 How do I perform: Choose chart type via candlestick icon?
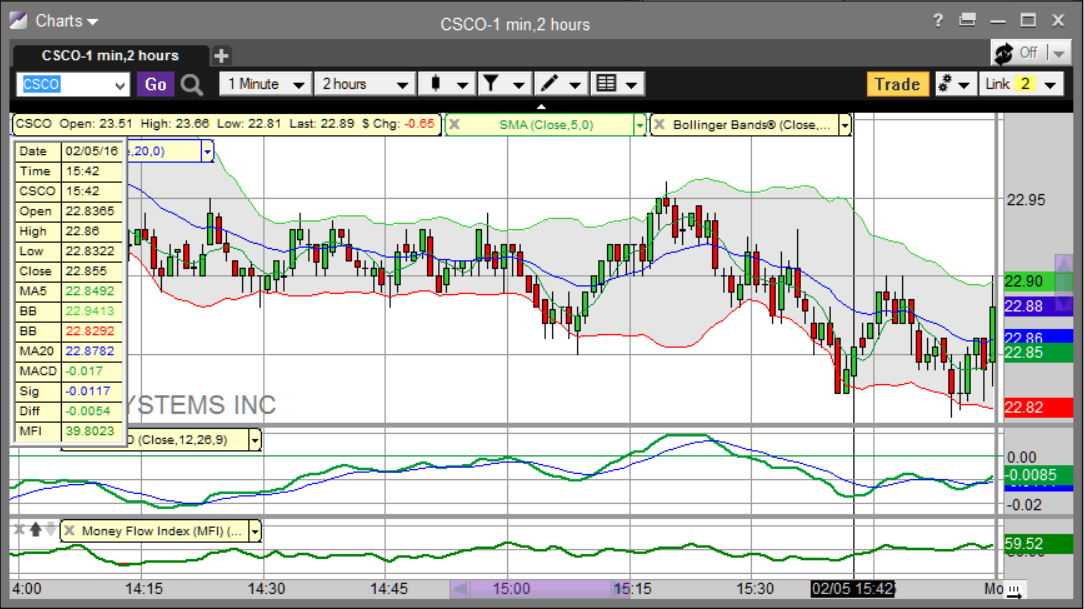[x=447, y=84]
